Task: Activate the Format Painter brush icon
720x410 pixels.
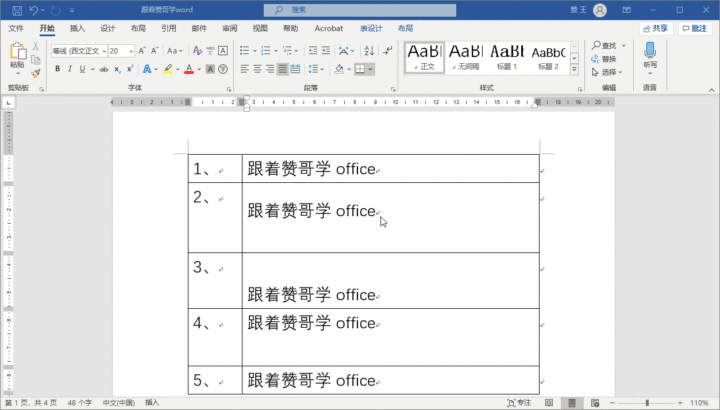Action: click(x=35, y=73)
